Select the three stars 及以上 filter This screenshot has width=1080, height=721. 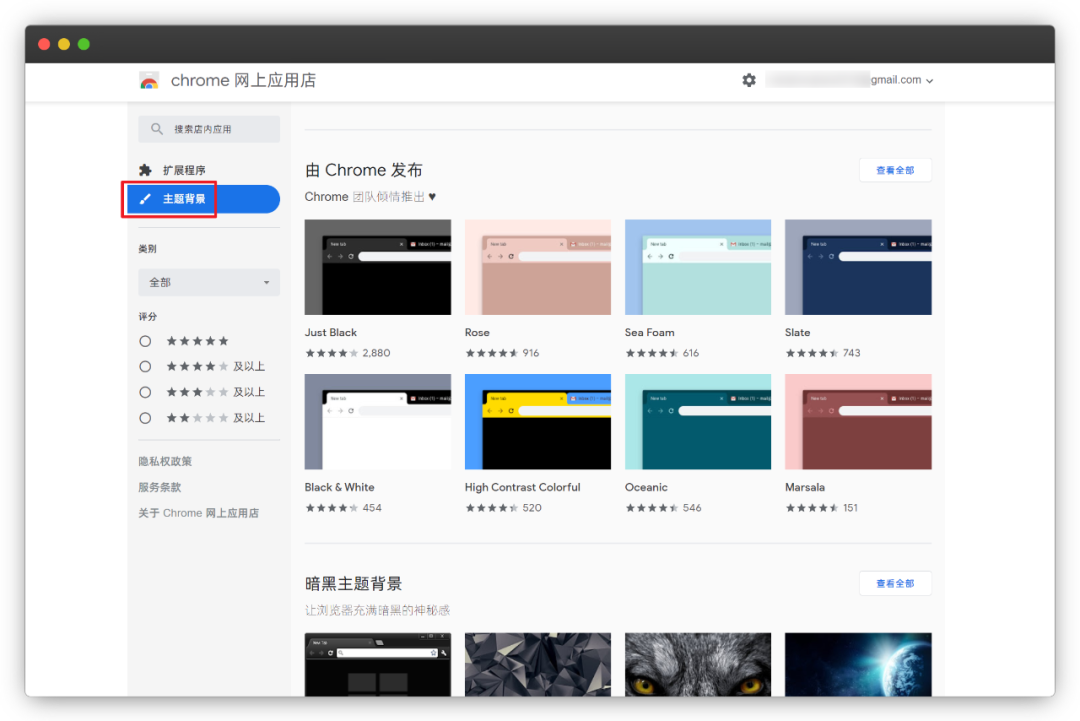145,392
